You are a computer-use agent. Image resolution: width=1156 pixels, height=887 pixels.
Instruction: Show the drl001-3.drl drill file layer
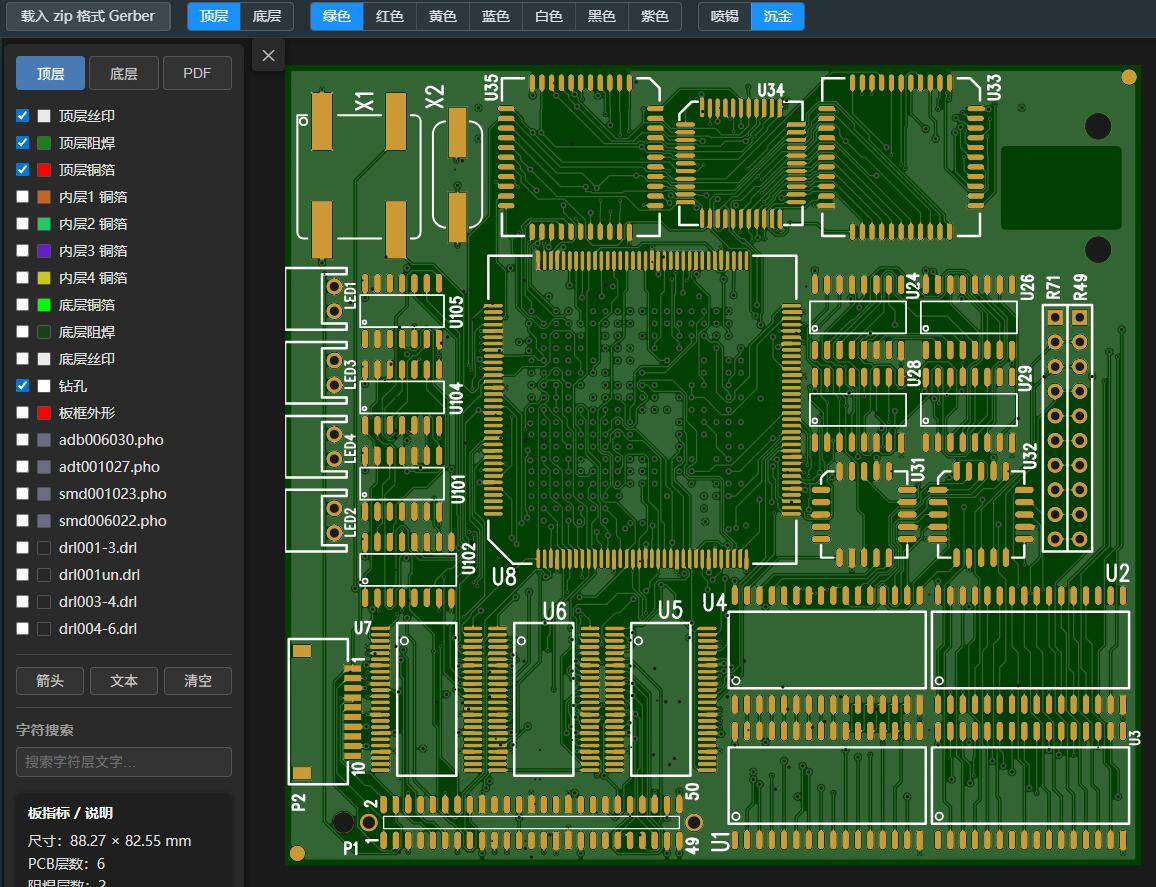tap(23, 548)
